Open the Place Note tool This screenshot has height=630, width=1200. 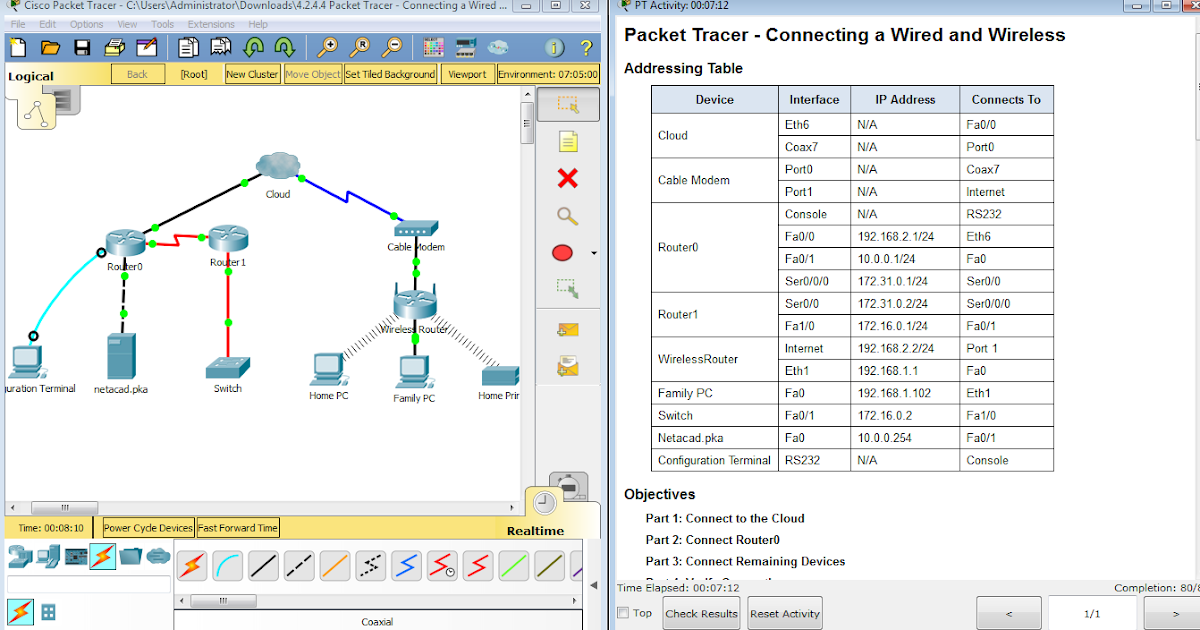(x=568, y=141)
